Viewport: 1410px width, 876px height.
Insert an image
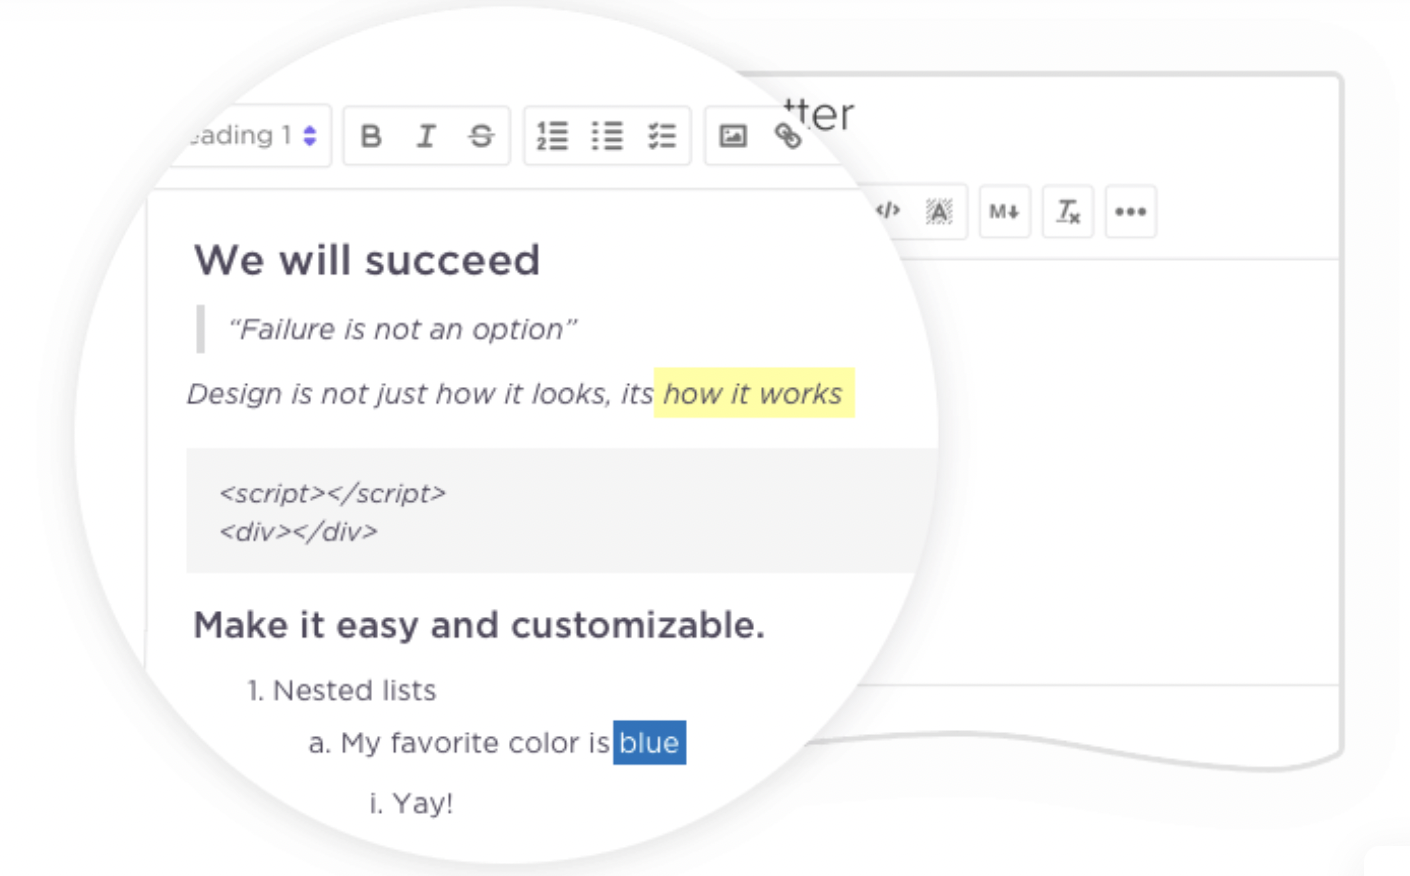tap(733, 136)
